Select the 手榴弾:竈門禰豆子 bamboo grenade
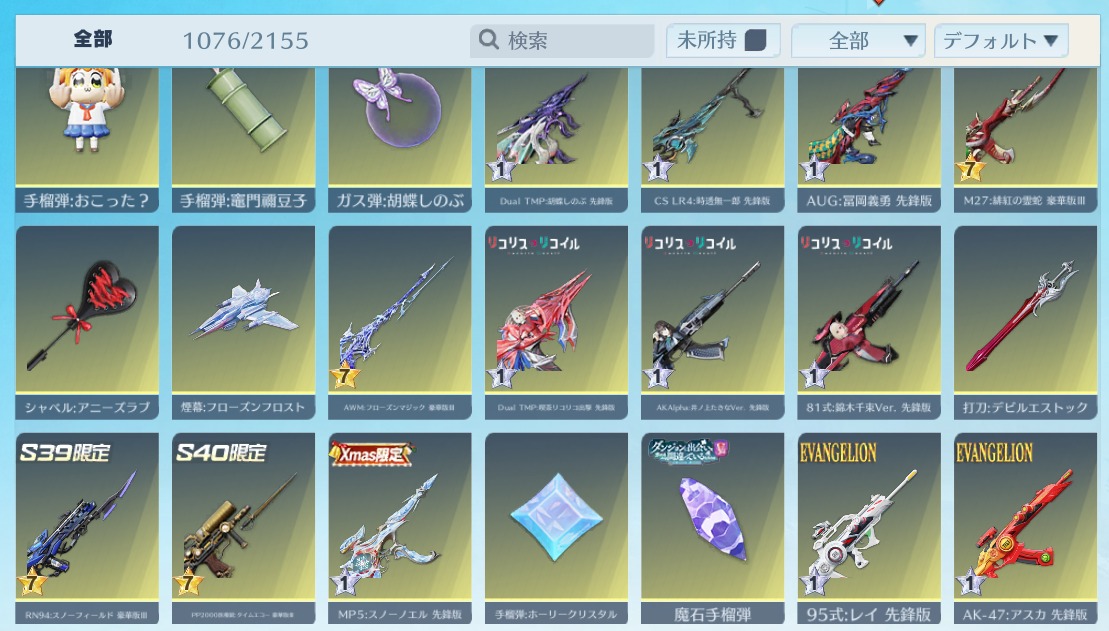Screen dimensions: 1109x631 point(243,140)
